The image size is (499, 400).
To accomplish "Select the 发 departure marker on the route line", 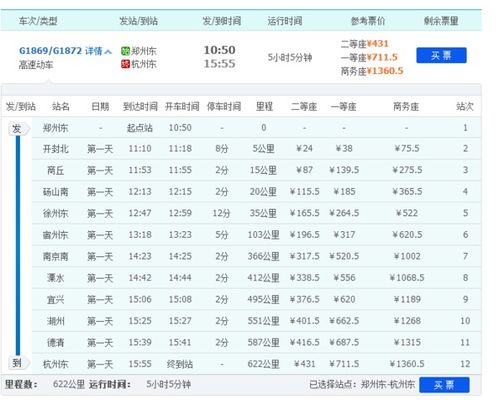I will point(18,128).
